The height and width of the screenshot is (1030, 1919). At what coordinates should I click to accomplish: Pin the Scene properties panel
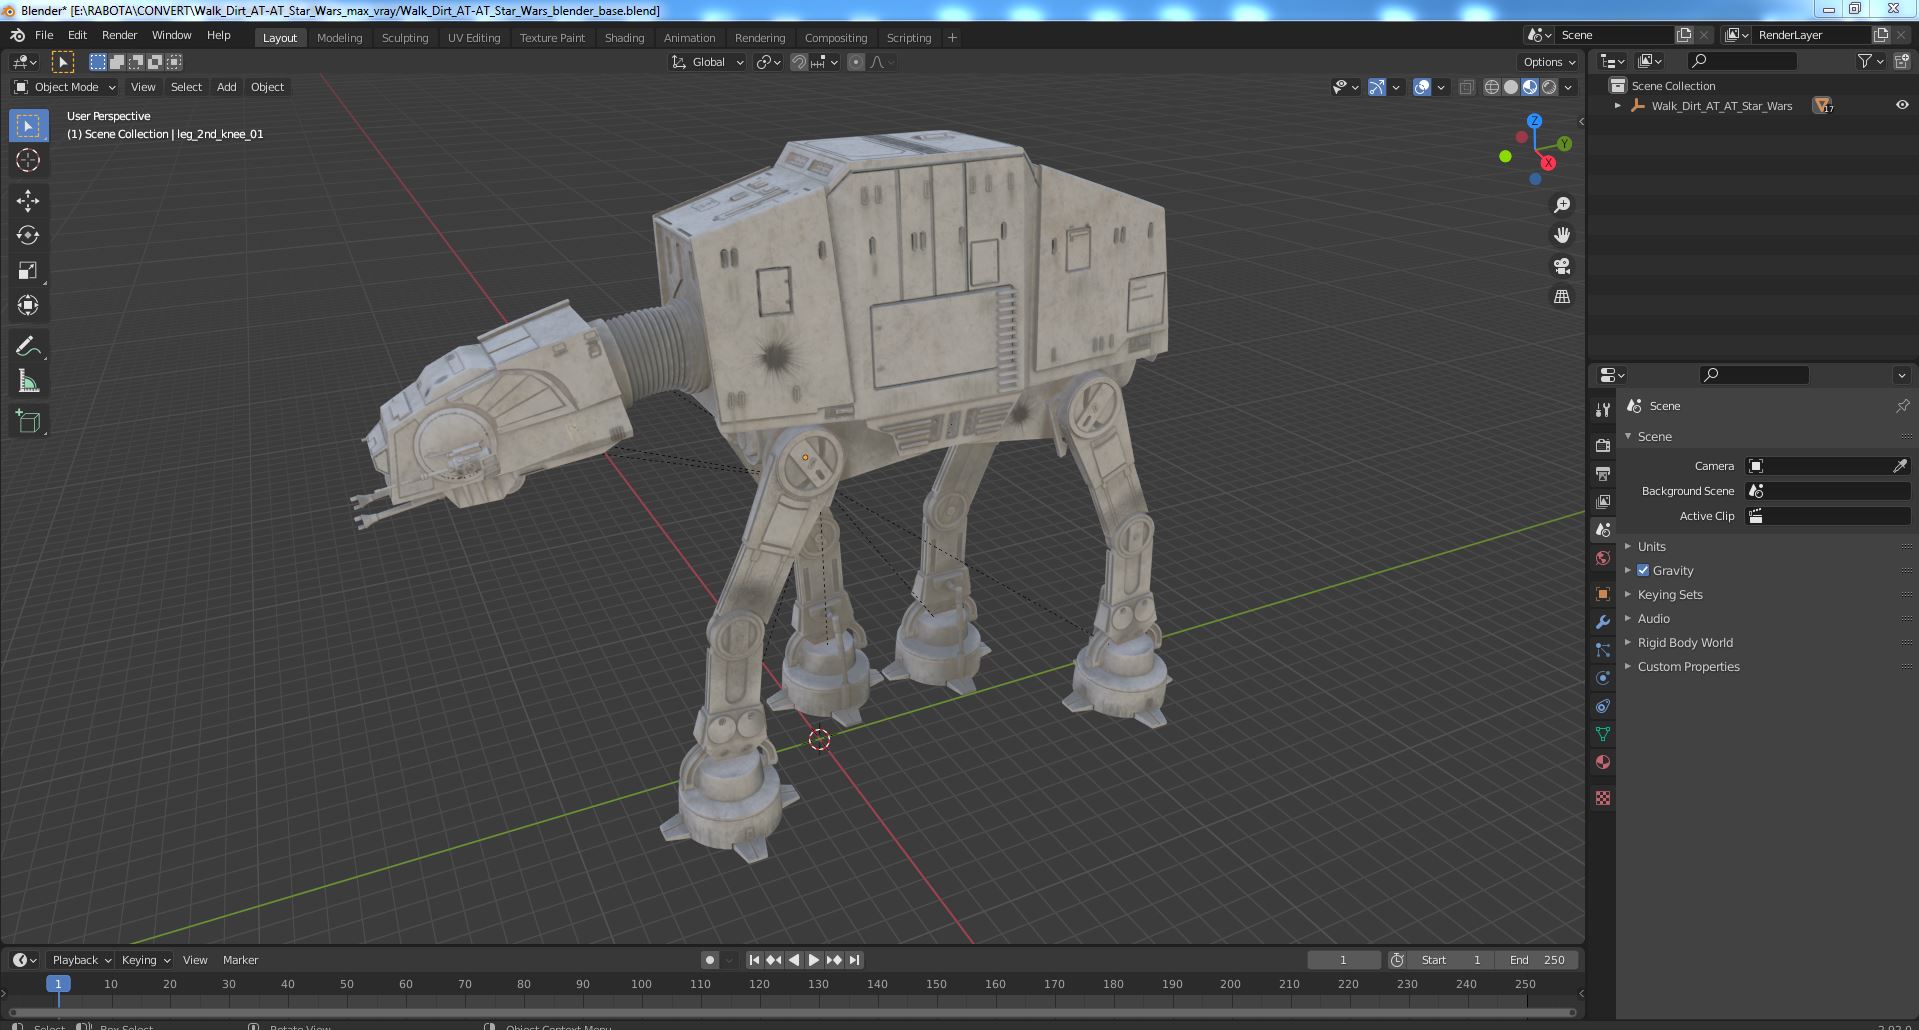(1902, 406)
